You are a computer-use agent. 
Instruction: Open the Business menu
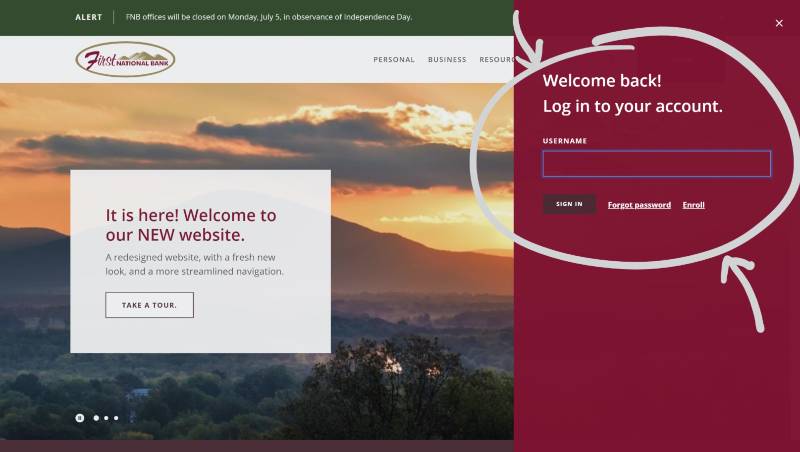coord(447,60)
